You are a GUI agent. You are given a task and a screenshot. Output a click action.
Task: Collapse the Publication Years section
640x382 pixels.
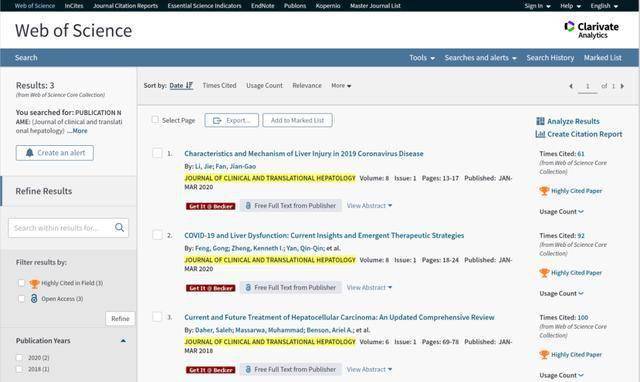pyautogui.click(x=123, y=340)
